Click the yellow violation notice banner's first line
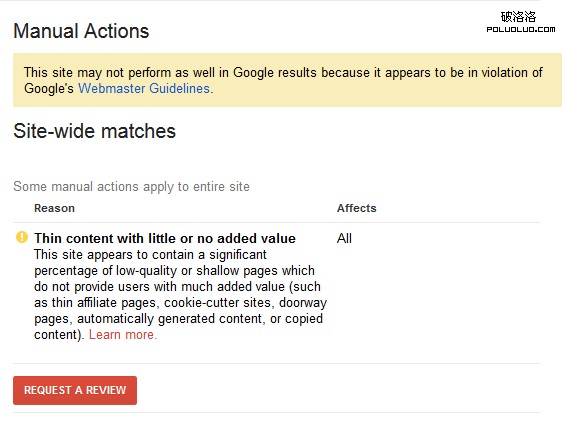 (x=283, y=73)
